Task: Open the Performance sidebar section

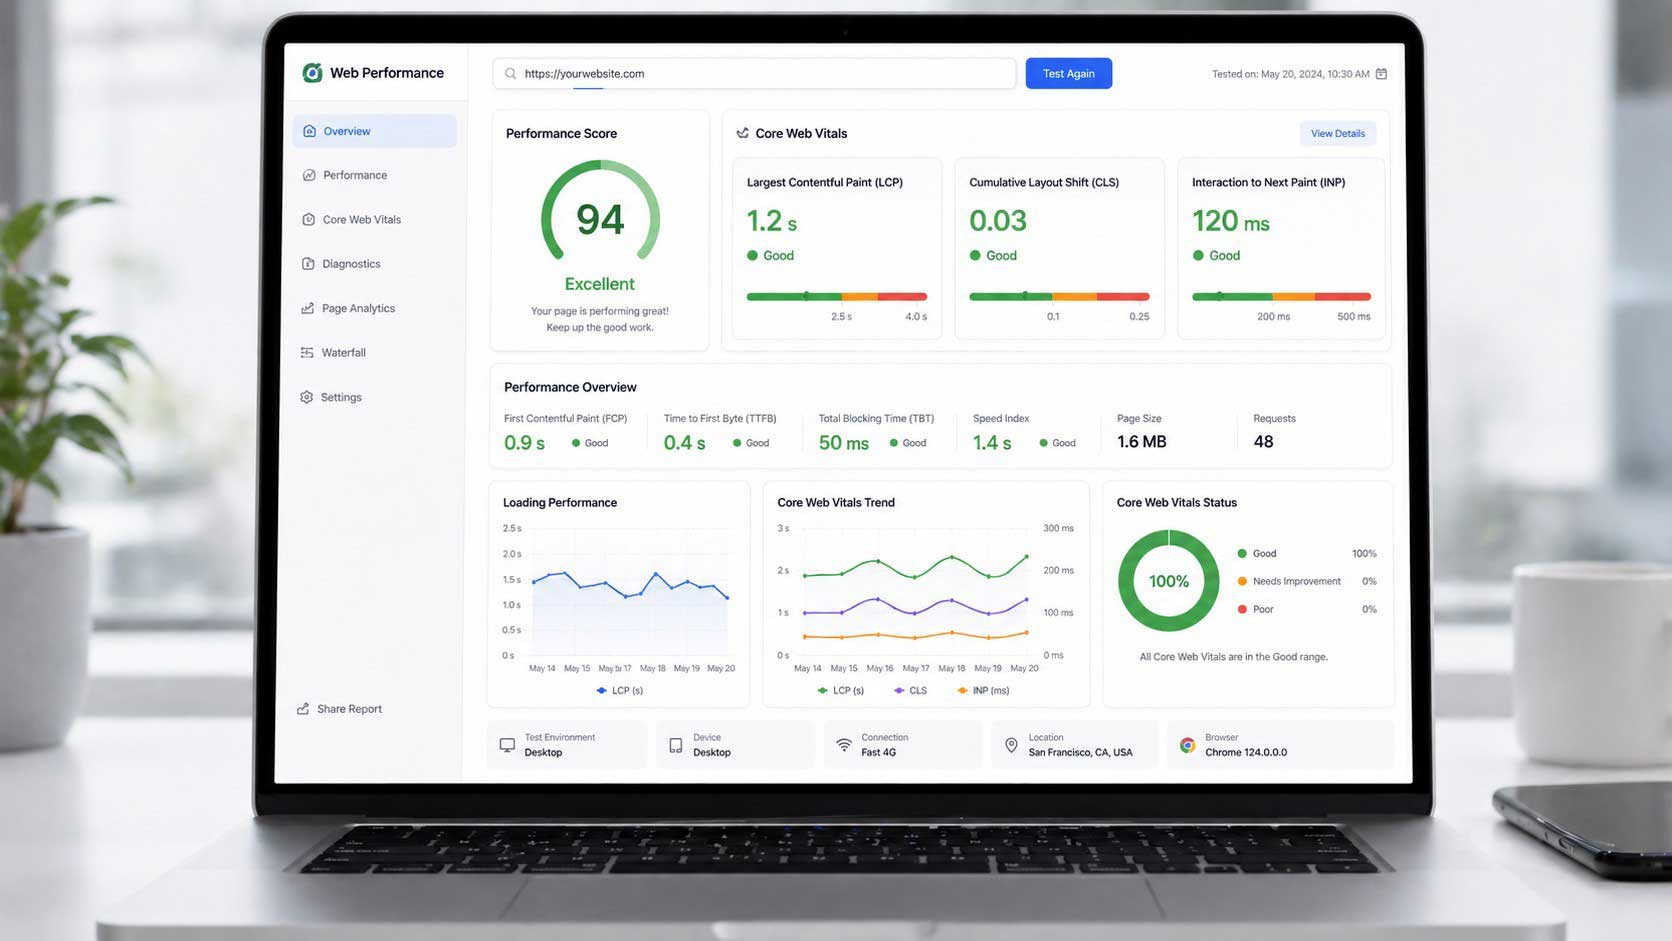Action: tap(354, 175)
